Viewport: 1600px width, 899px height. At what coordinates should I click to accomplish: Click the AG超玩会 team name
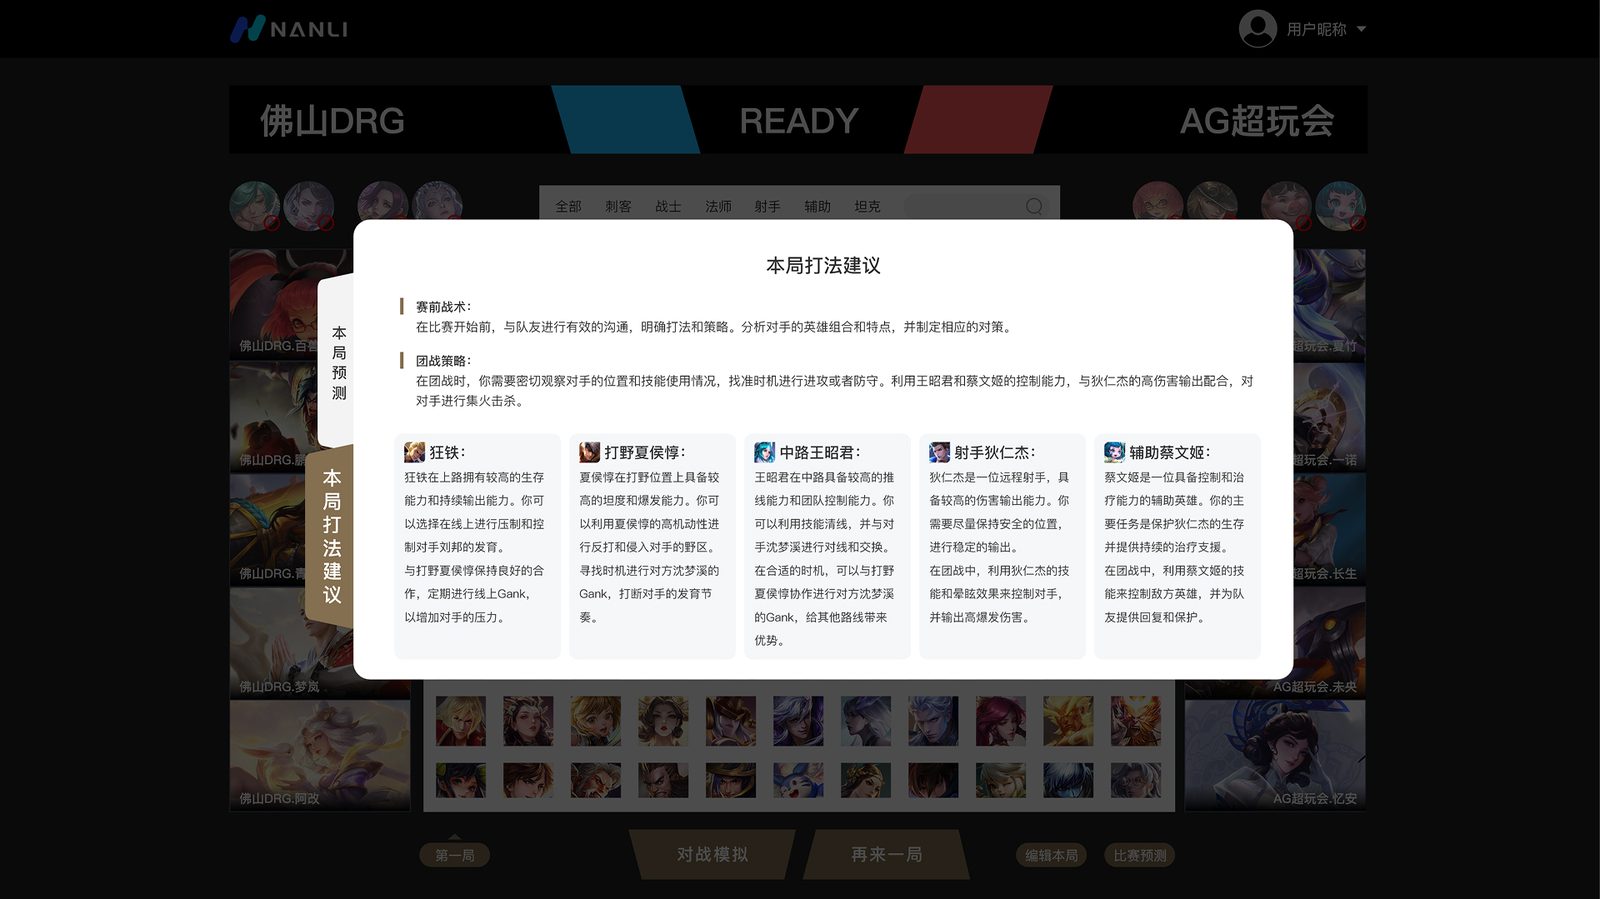(1257, 121)
